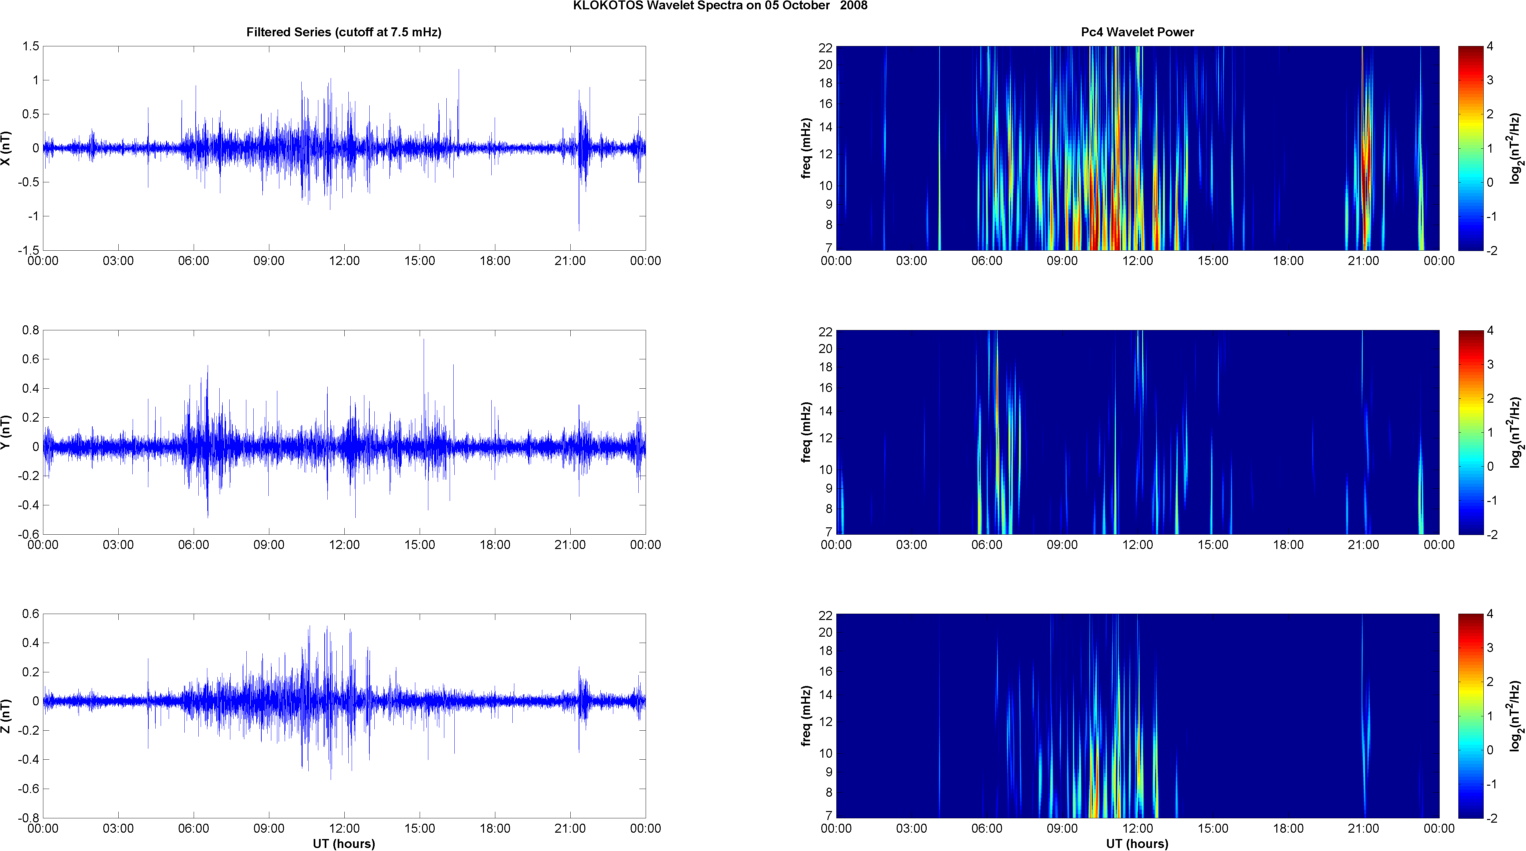Click the 06:00 tick below Y time series
The height and width of the screenshot is (851, 1526).
coord(194,545)
